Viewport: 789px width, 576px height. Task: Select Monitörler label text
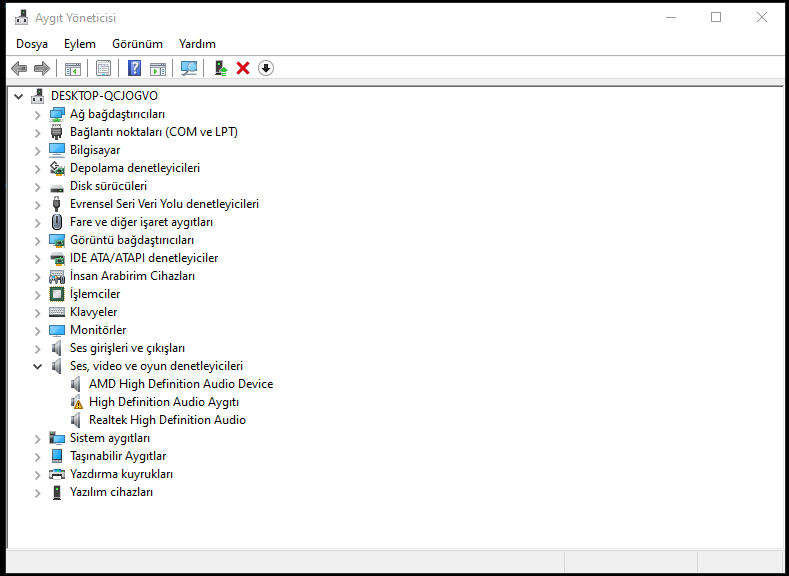[98, 330]
